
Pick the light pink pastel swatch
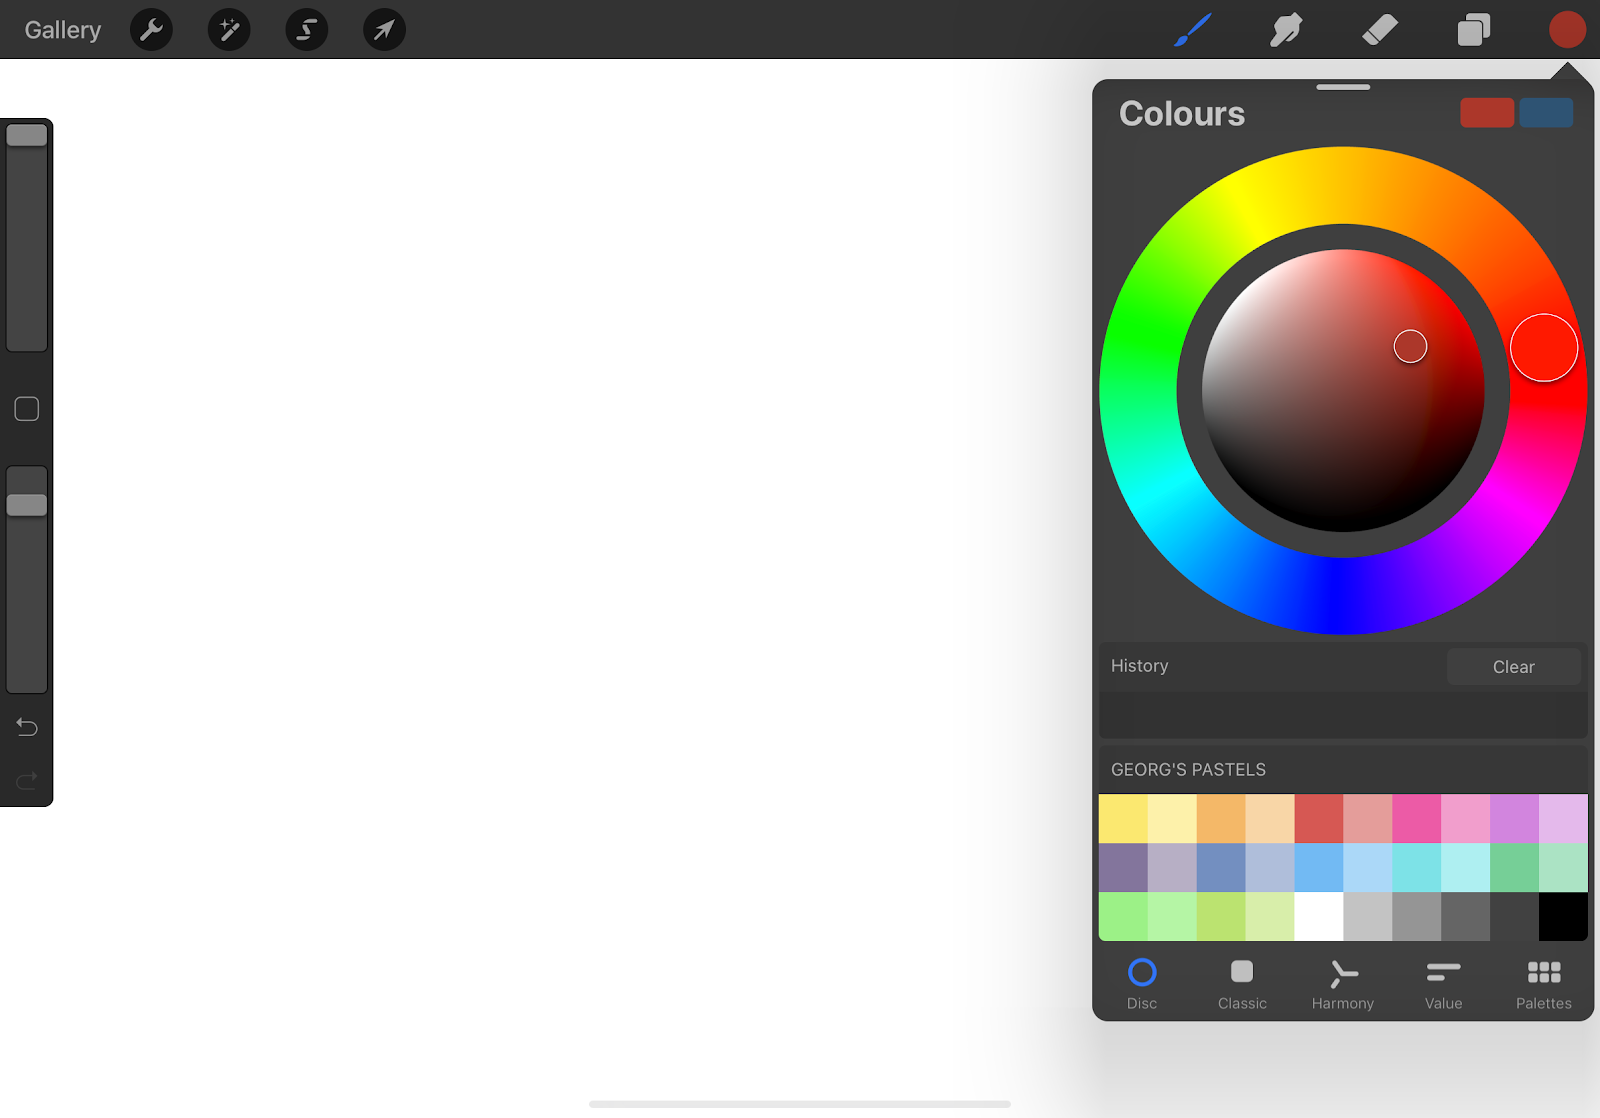tap(1466, 819)
